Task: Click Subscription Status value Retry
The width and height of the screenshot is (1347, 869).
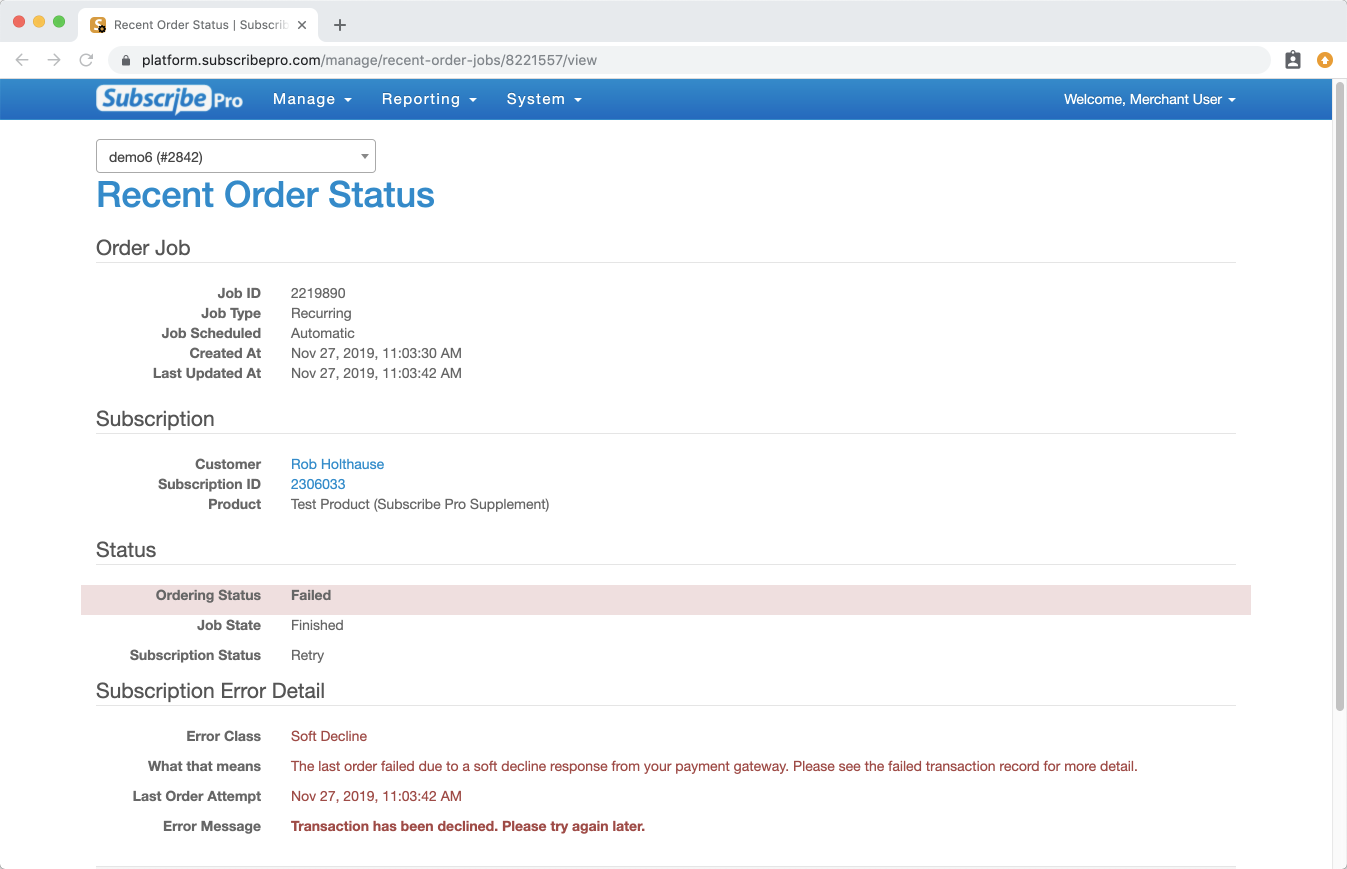Action: coord(307,655)
